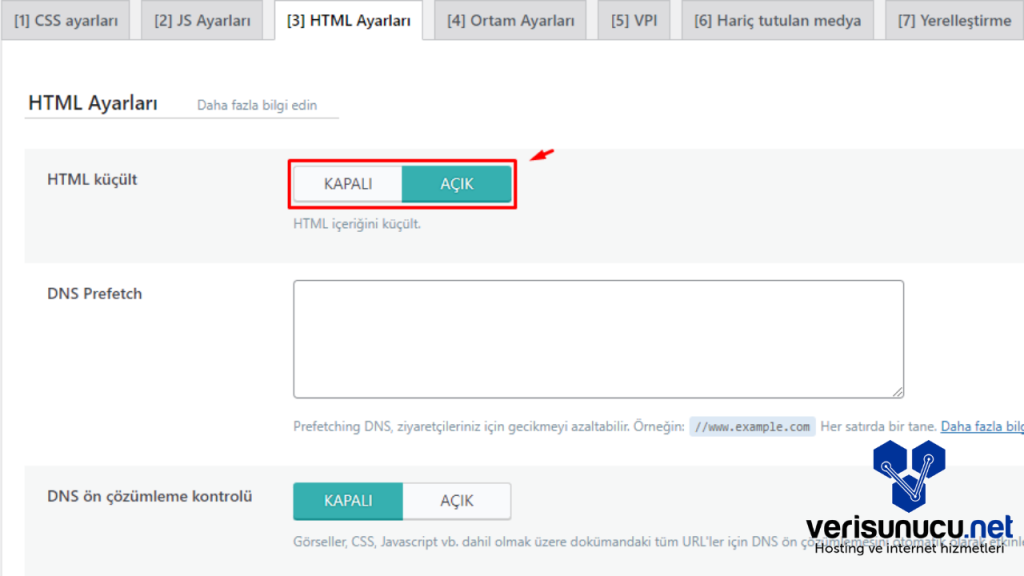Switch to the [2] JS Ayarları tab

click(x=202, y=20)
